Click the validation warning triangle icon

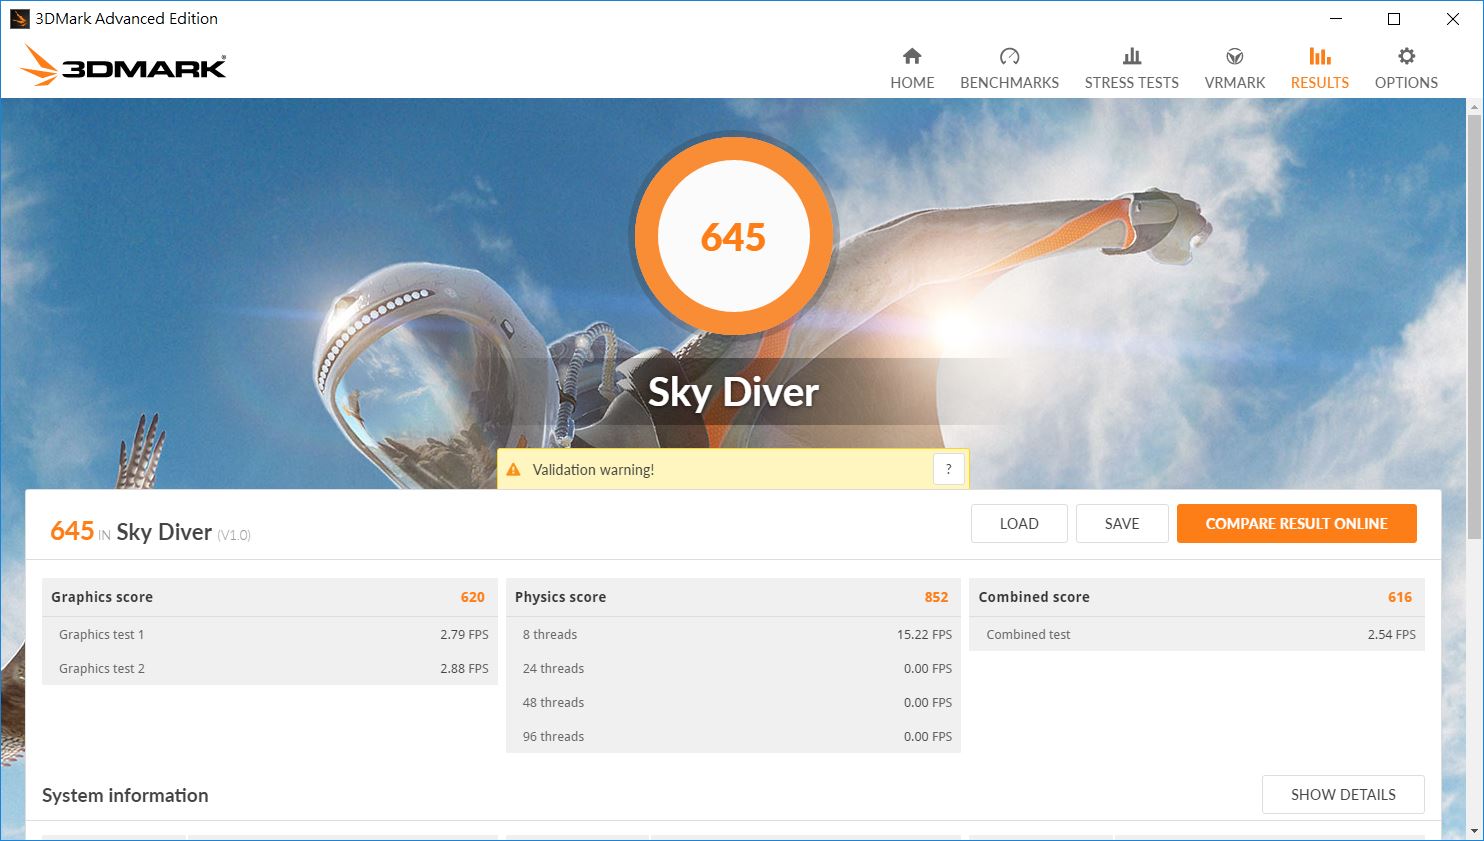click(514, 470)
